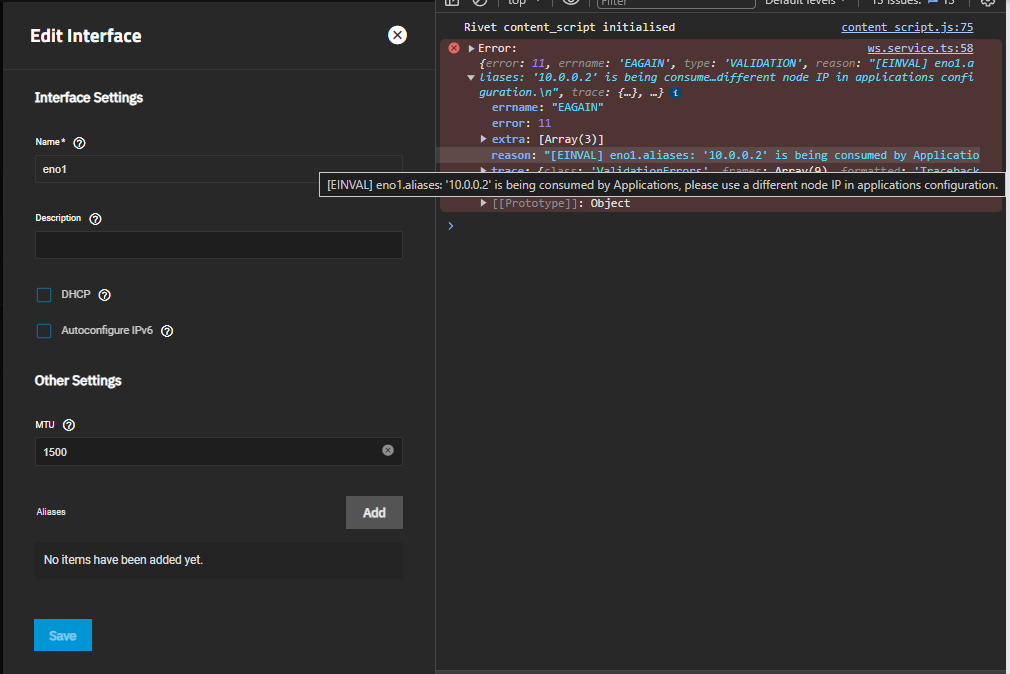Add a new alias
The width and height of the screenshot is (1010, 674).
point(374,512)
